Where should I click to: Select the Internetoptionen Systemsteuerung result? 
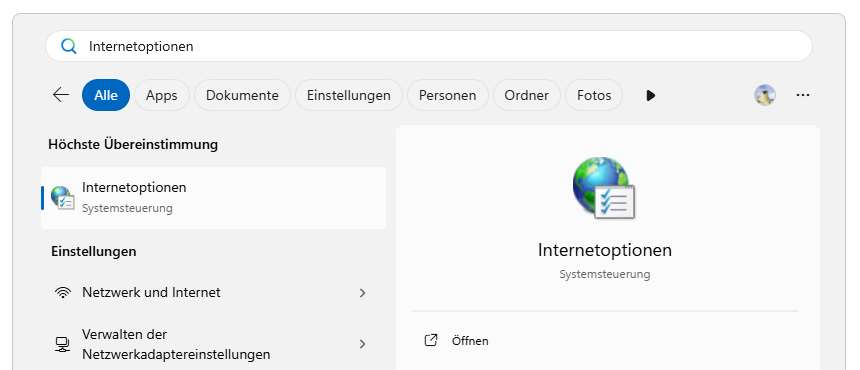coord(213,198)
